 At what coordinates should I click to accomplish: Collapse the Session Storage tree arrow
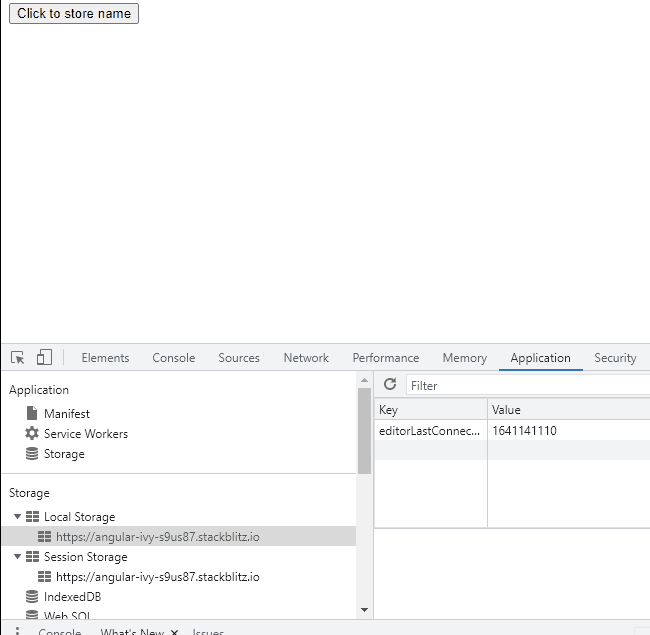[x=17, y=557]
